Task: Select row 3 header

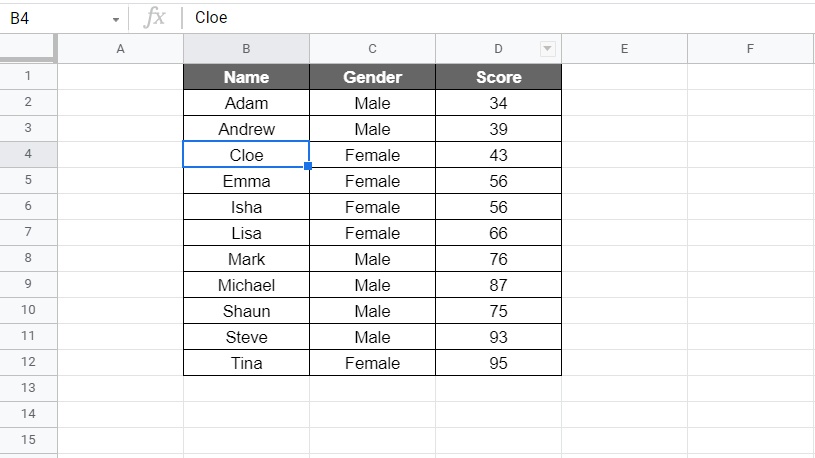Action: (x=28, y=128)
